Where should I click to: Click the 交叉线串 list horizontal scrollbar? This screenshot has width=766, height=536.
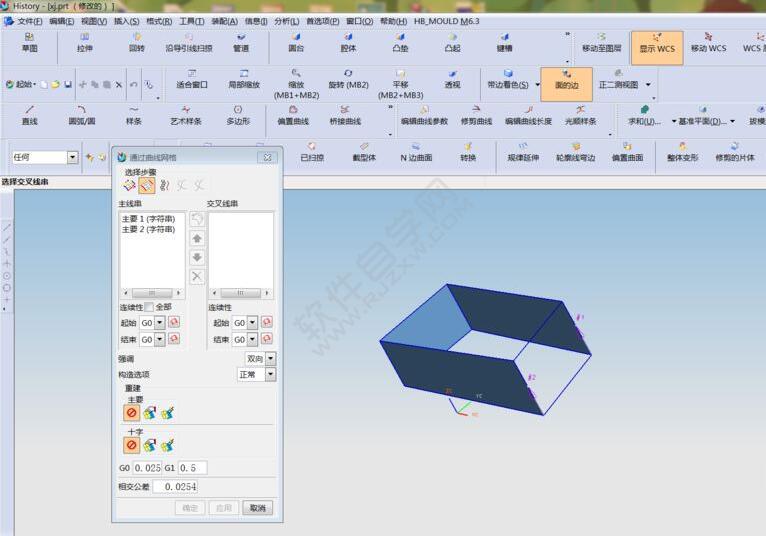[x=241, y=293]
